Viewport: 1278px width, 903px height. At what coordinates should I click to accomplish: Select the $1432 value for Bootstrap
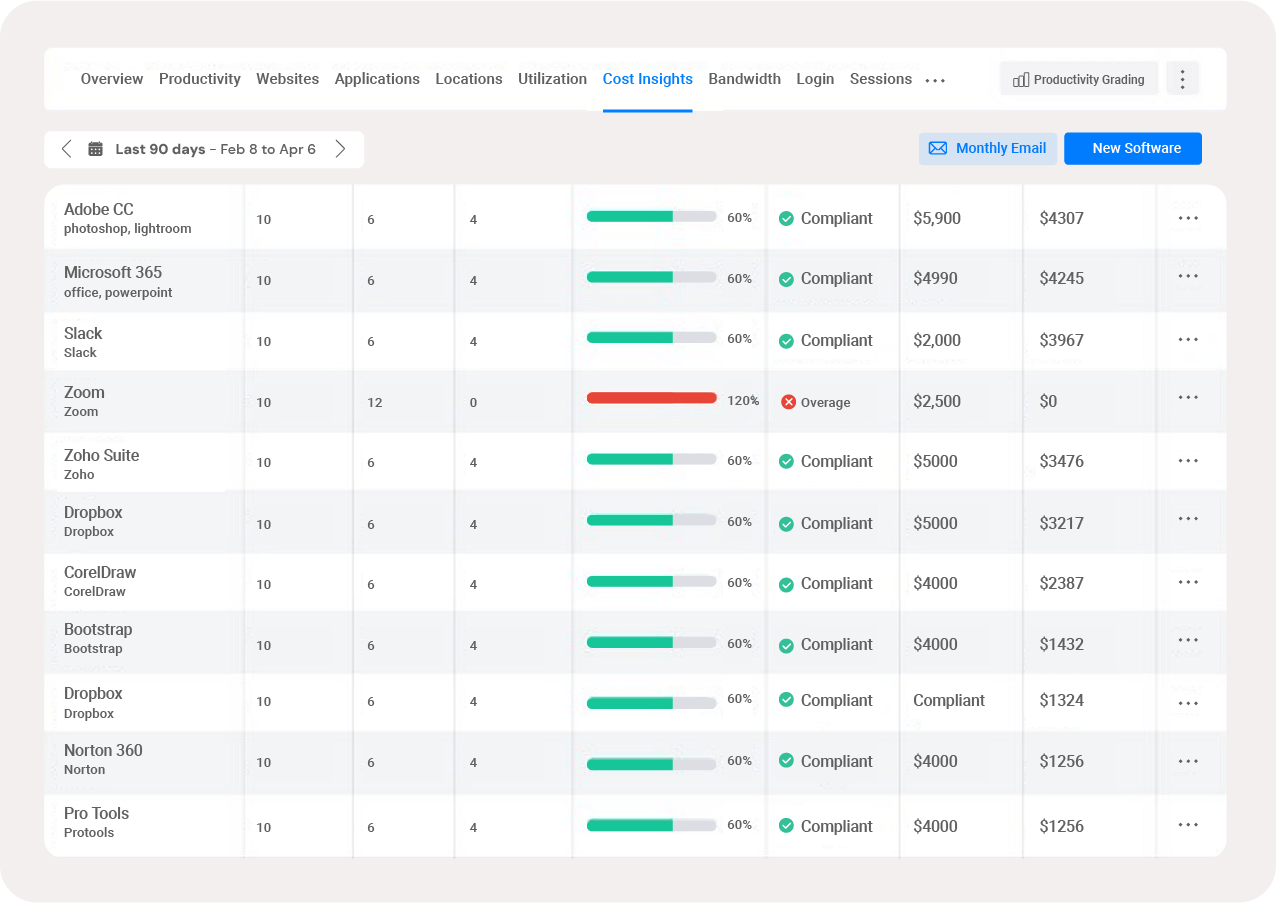[1062, 644]
